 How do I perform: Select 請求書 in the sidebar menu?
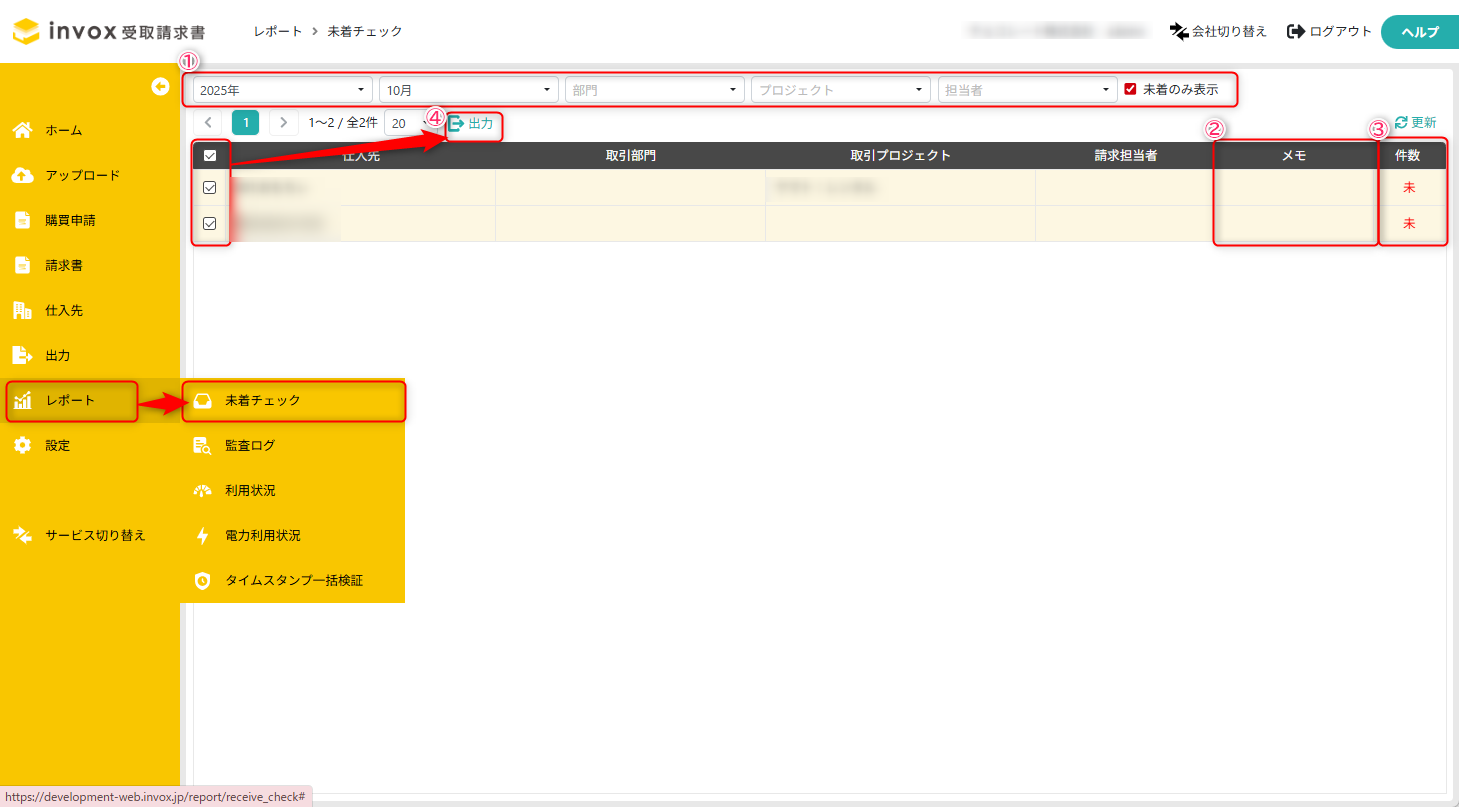(64, 265)
